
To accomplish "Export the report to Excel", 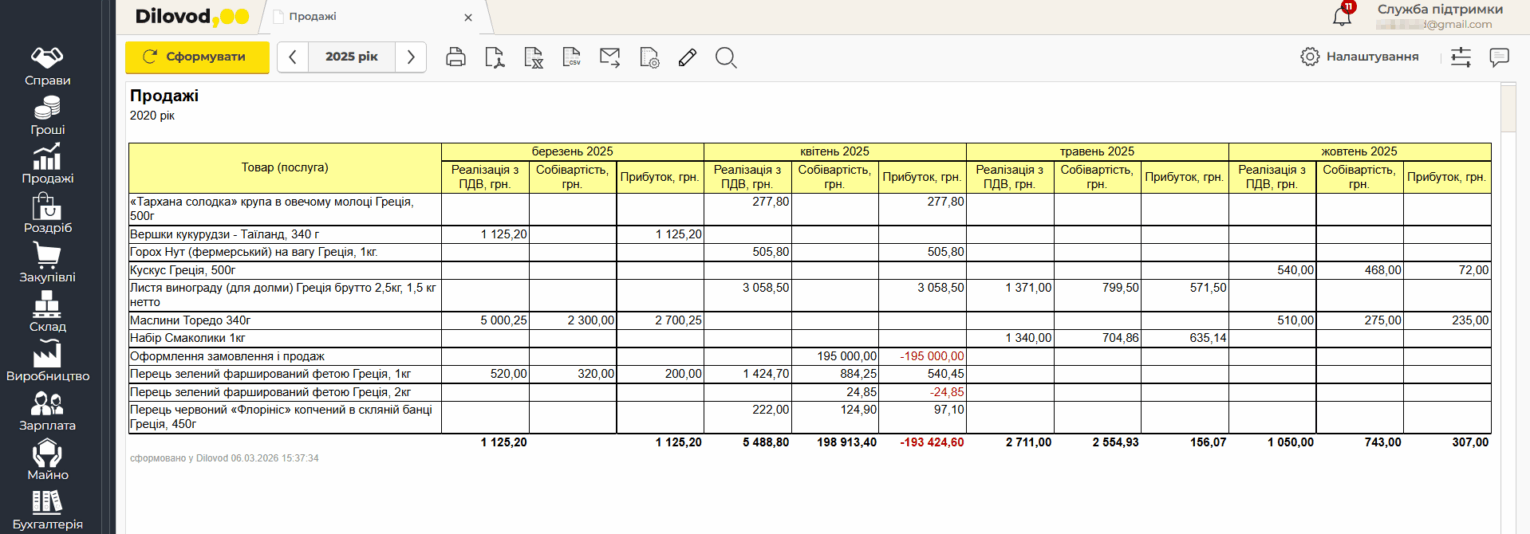I will coord(533,57).
